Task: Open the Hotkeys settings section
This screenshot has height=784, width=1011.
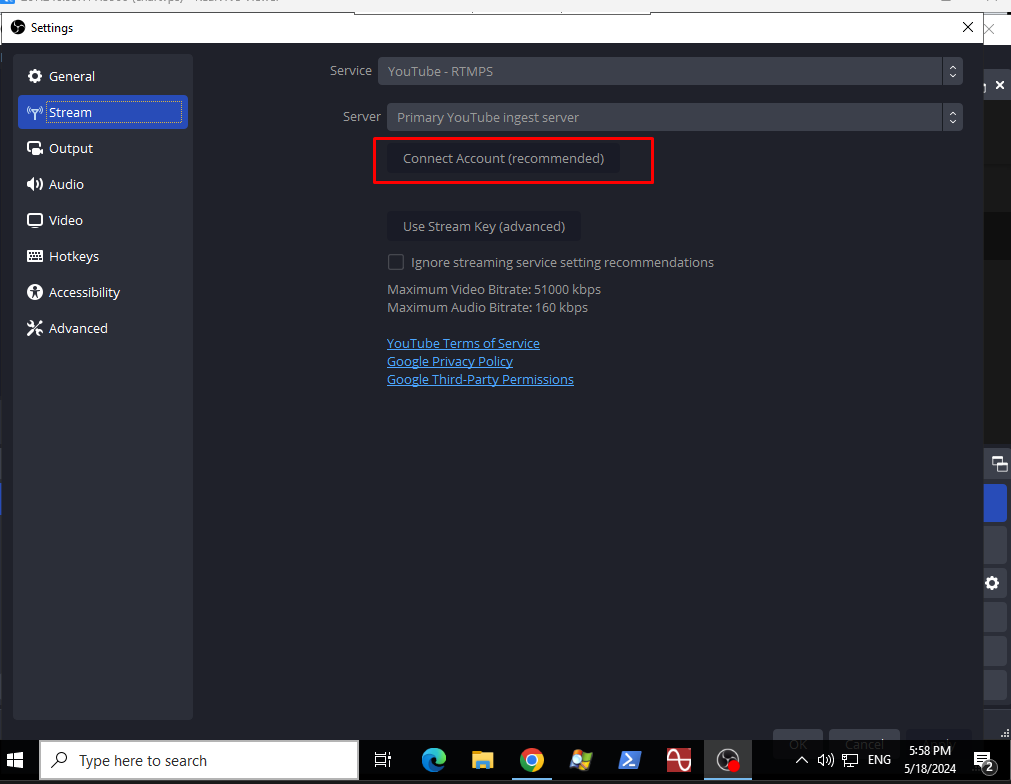Action: (73, 256)
